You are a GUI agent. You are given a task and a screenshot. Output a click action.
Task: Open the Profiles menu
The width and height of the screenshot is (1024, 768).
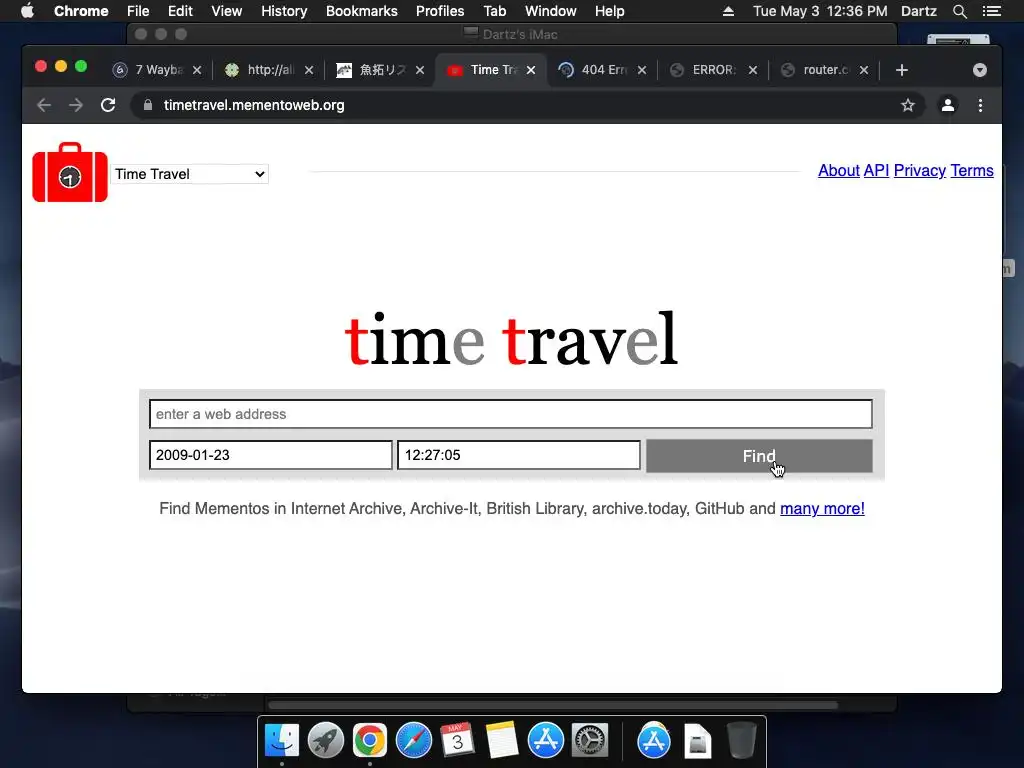440,11
